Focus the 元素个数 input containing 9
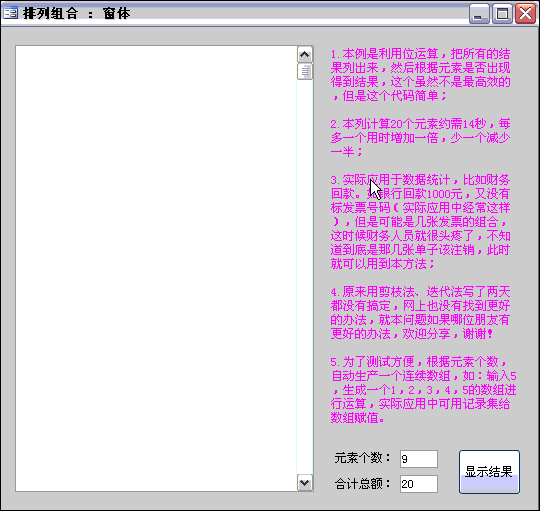Image resolution: width=540 pixels, height=511 pixels. click(x=419, y=459)
